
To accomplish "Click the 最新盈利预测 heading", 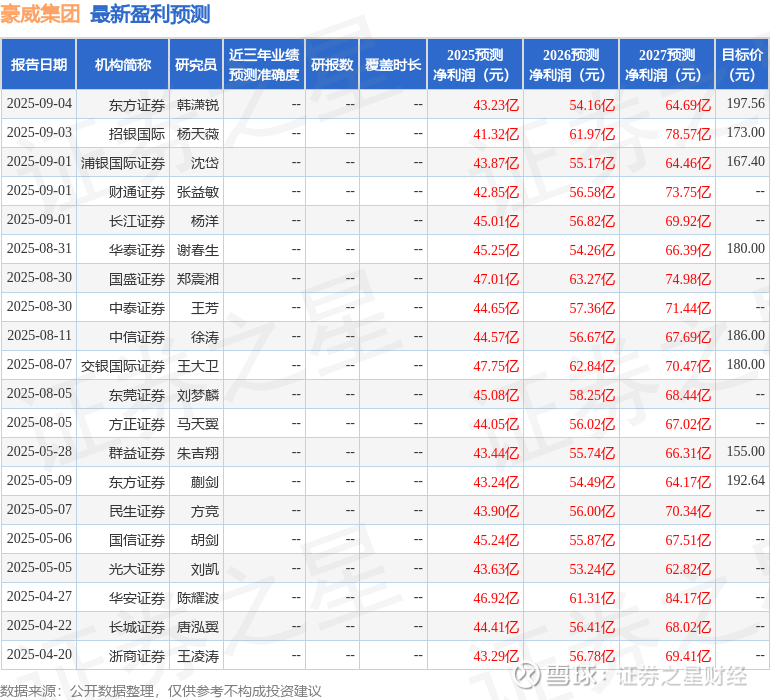I will pyautogui.click(x=150, y=14).
